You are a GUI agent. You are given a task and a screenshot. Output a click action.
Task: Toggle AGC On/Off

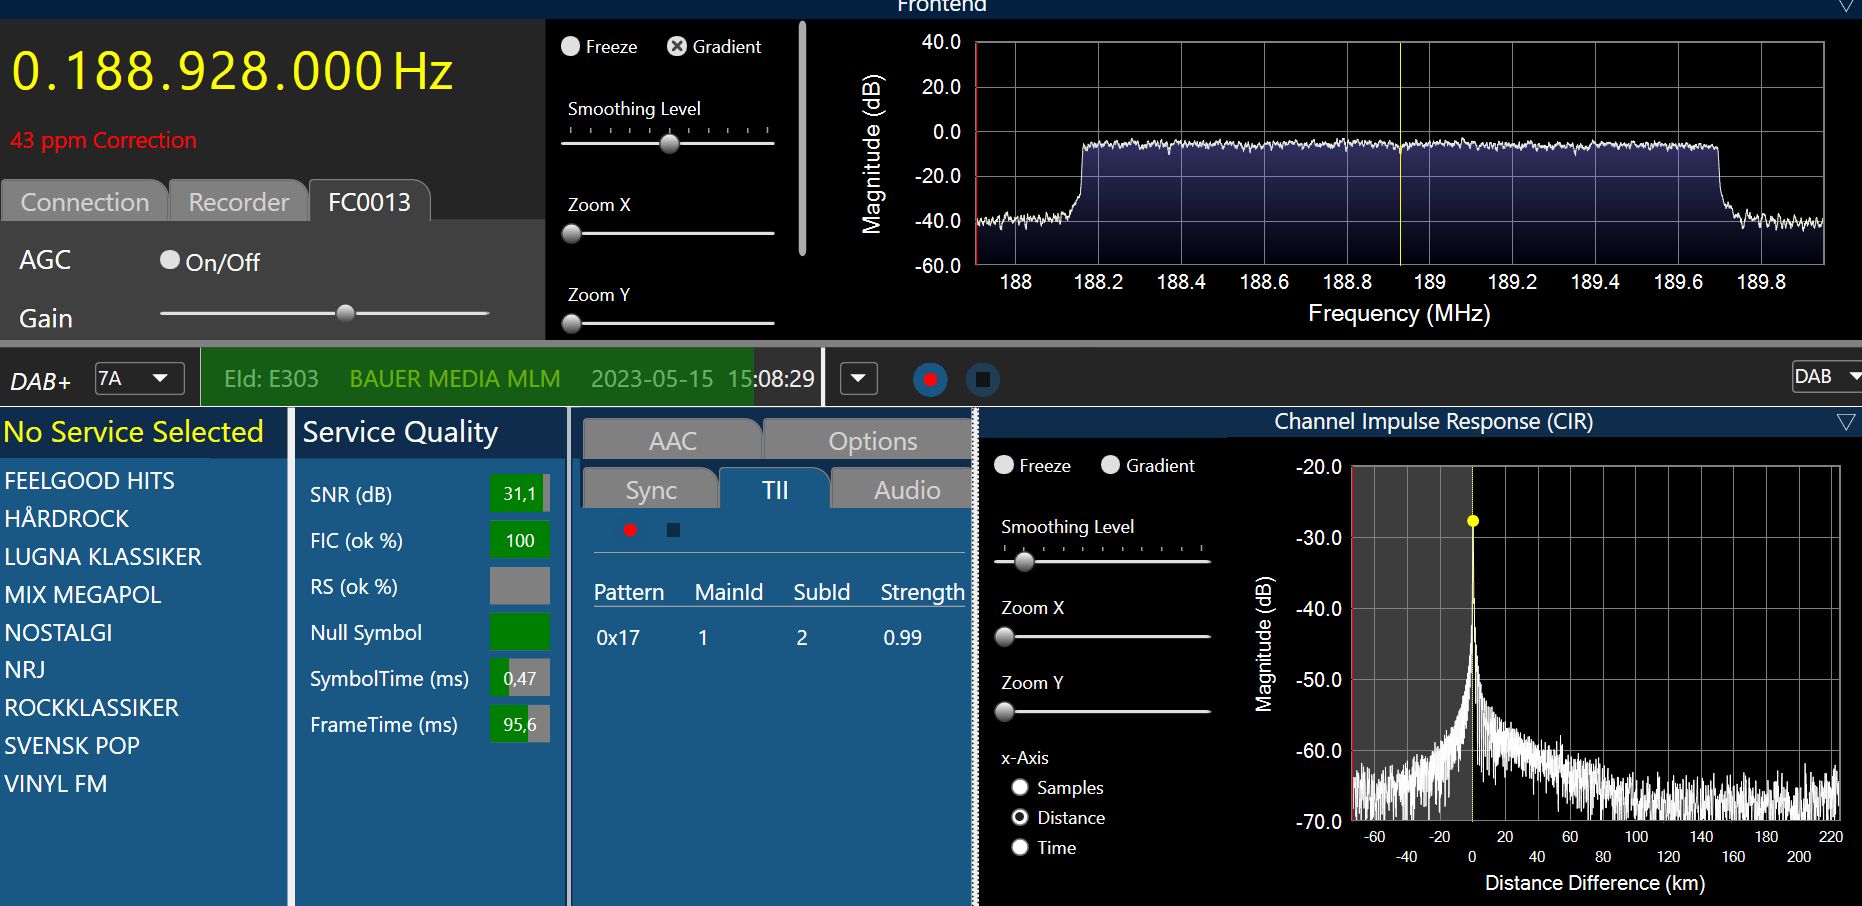[x=170, y=261]
